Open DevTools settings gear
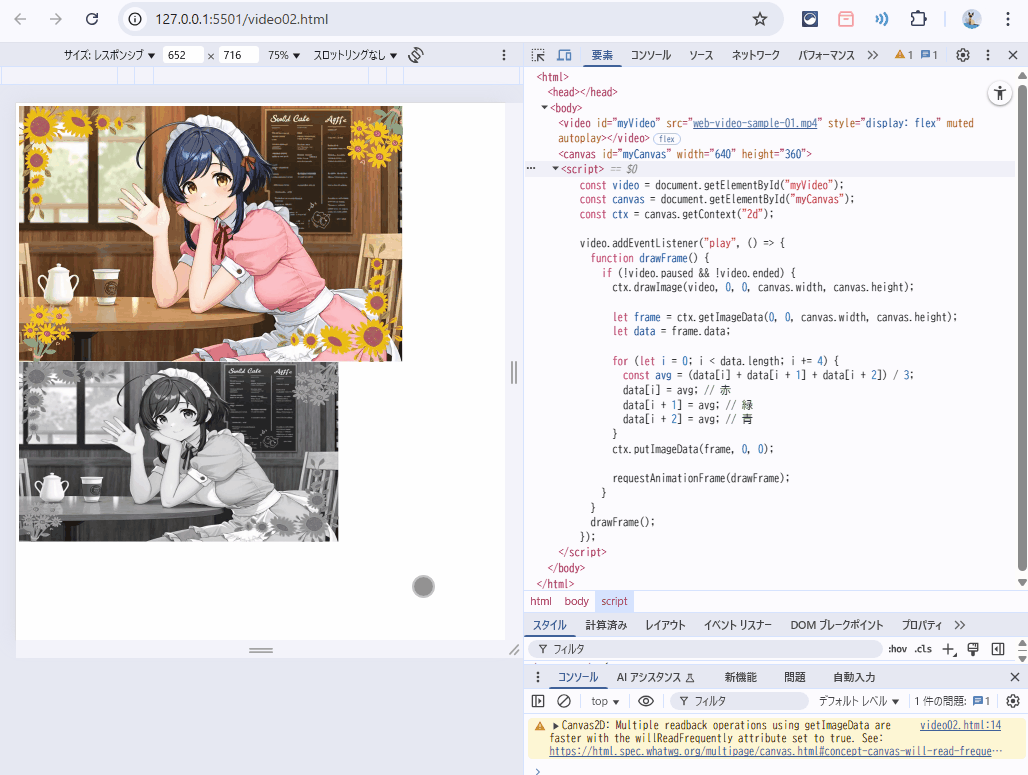 click(962, 55)
